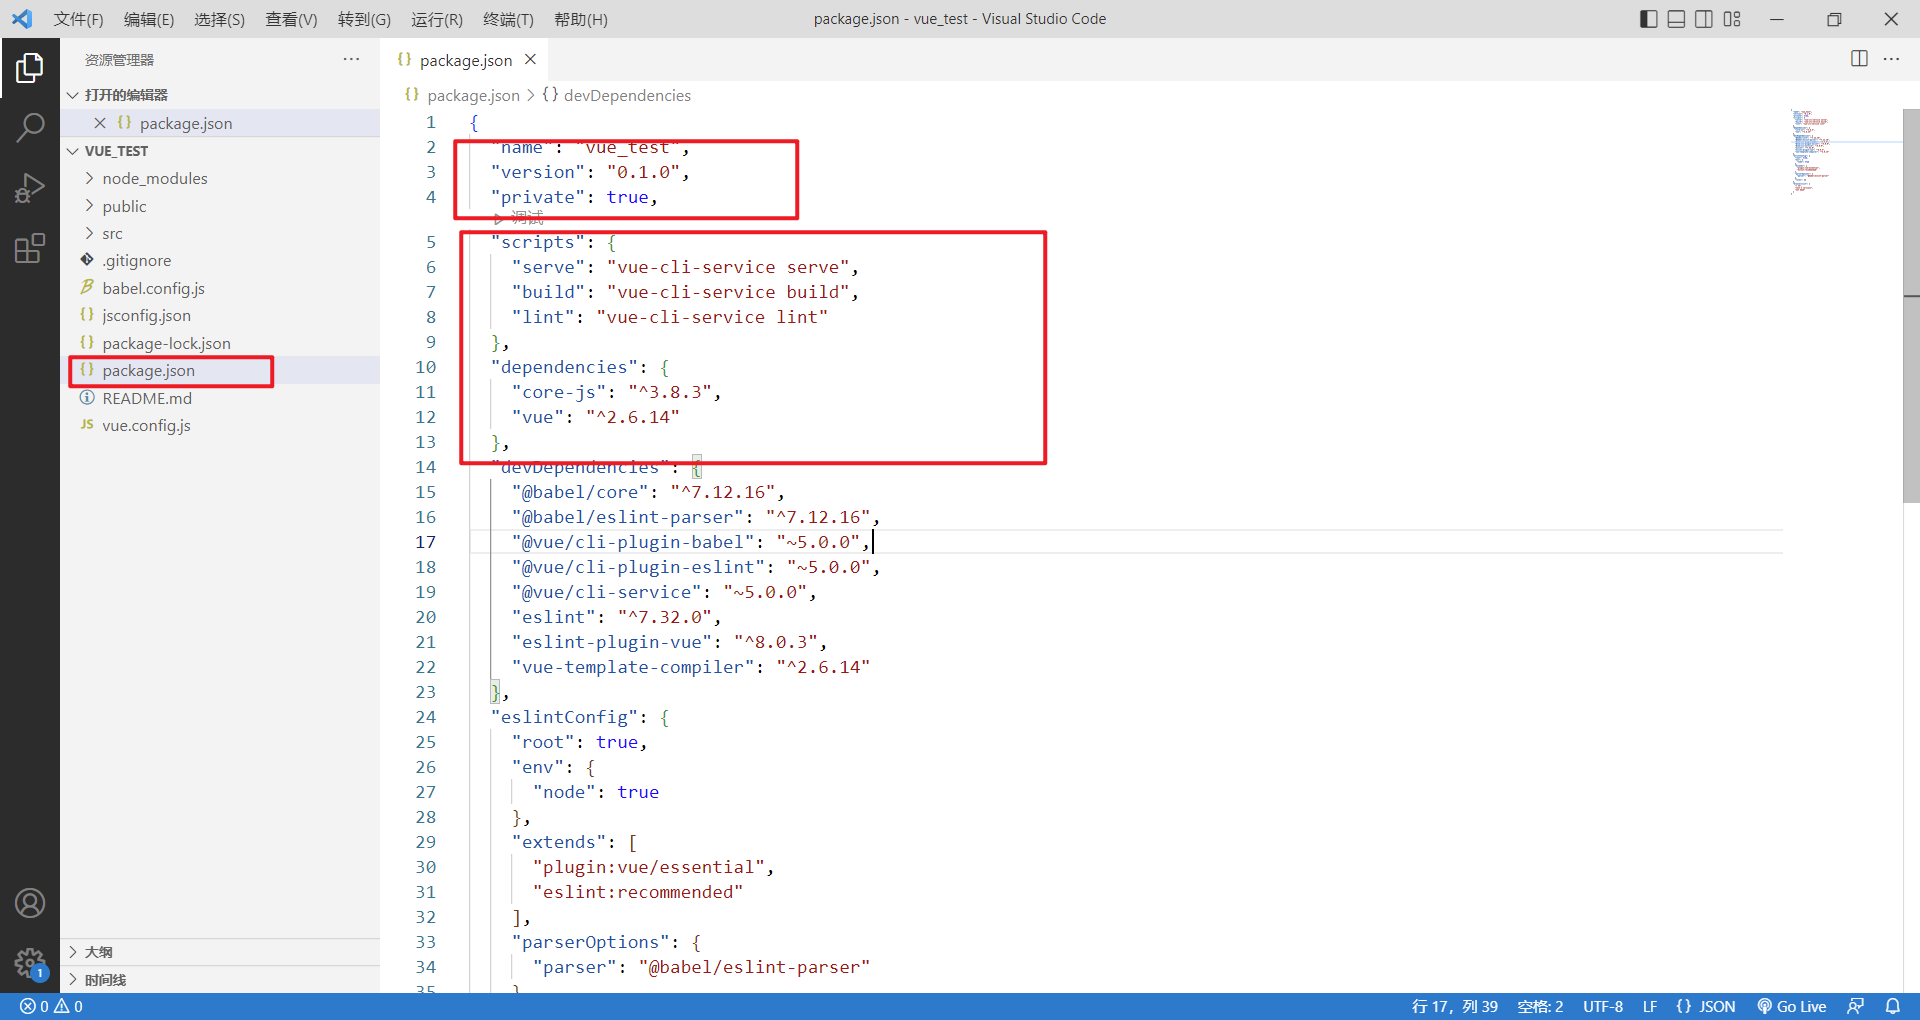Change indentation 空格: 2 setting
This screenshot has width=1920, height=1020.
[1540, 1006]
